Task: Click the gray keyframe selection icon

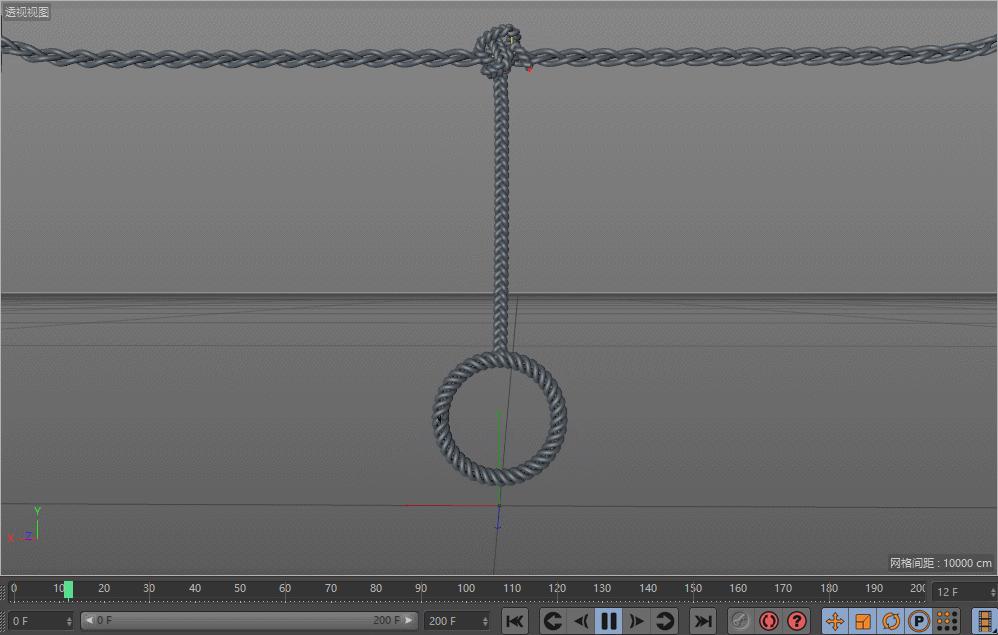Action: [x=740, y=620]
